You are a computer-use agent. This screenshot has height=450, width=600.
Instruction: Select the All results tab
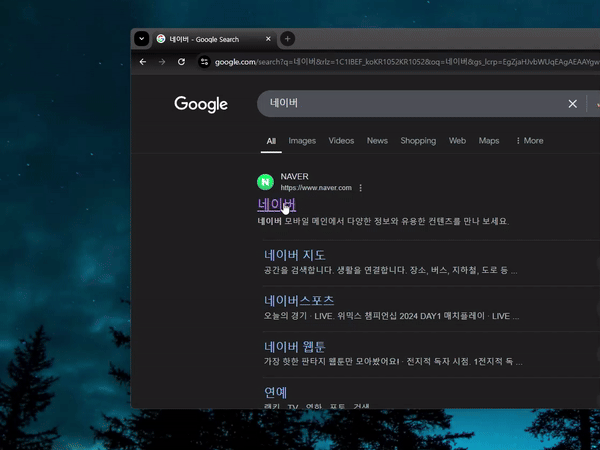[x=271, y=141]
